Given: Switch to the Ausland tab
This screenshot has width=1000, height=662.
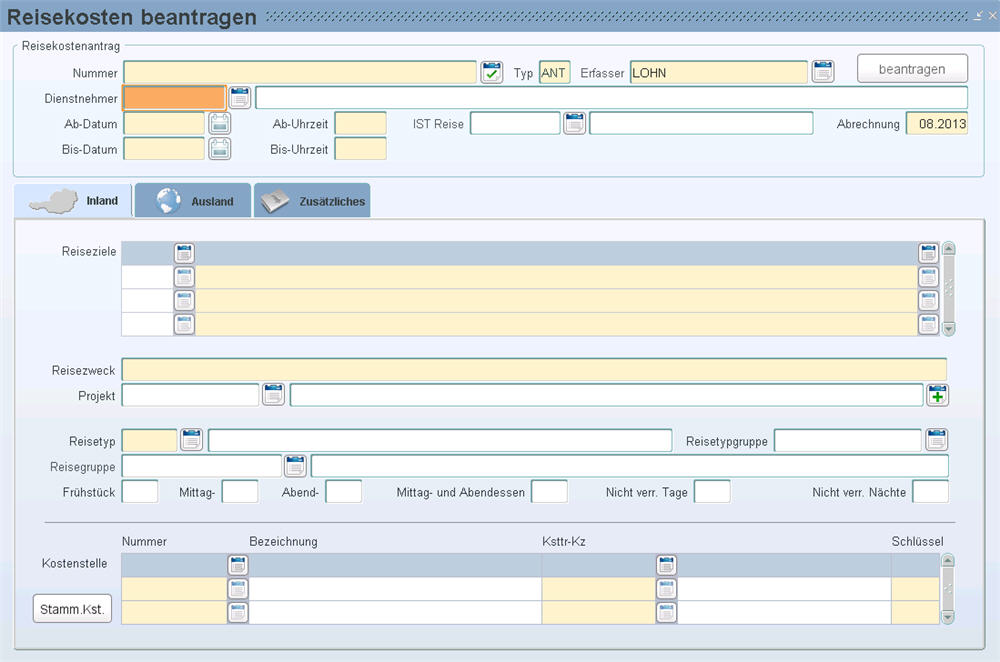Looking at the screenshot, I should pos(194,201).
